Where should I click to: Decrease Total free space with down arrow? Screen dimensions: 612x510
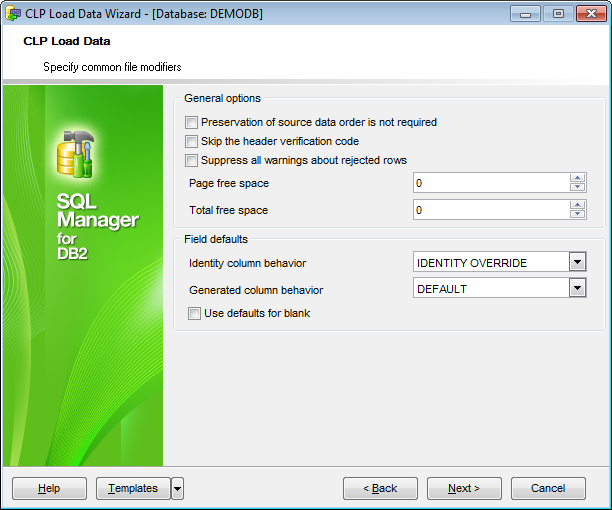pos(577,214)
